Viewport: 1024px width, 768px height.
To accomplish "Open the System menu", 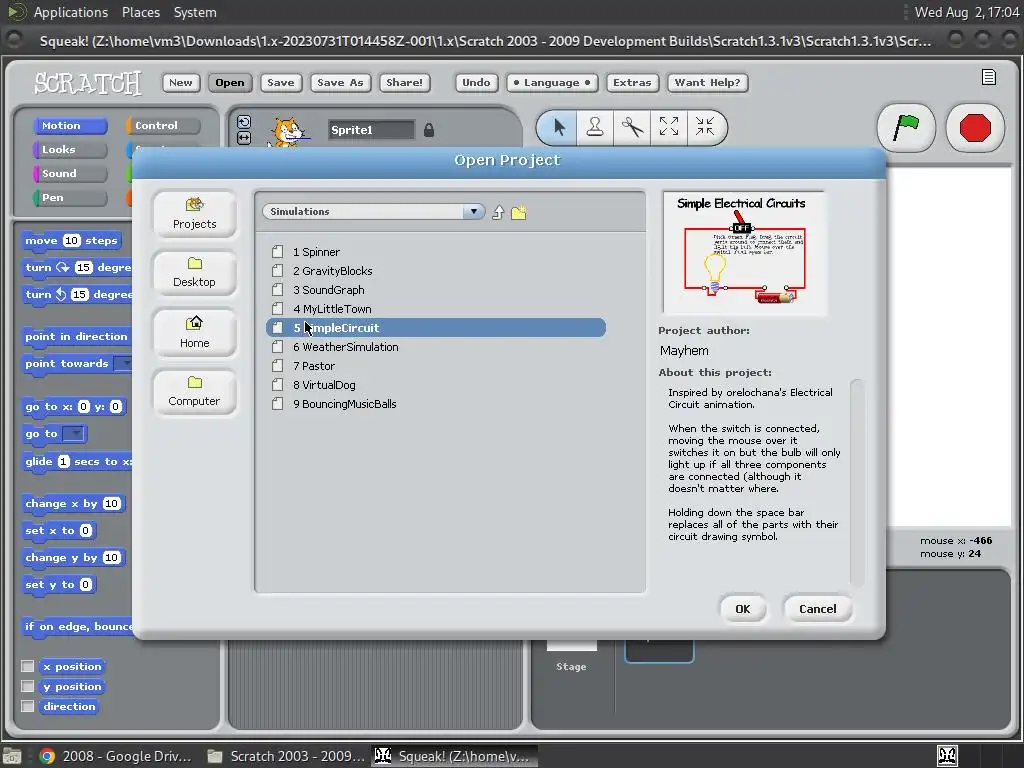I will pos(195,12).
